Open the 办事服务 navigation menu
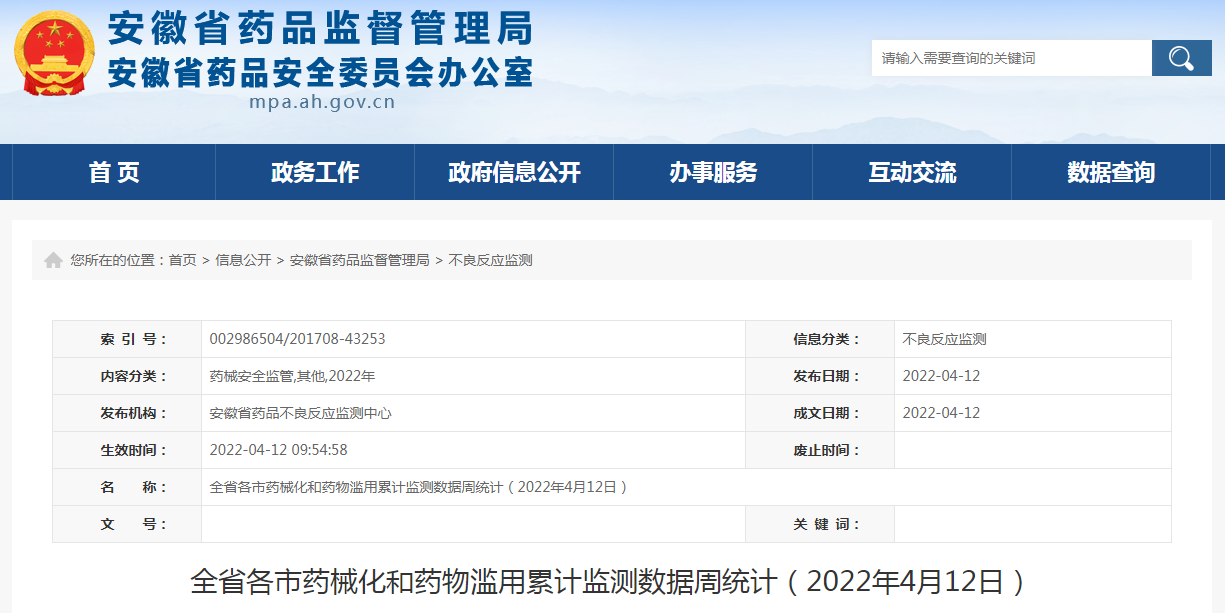 point(713,172)
